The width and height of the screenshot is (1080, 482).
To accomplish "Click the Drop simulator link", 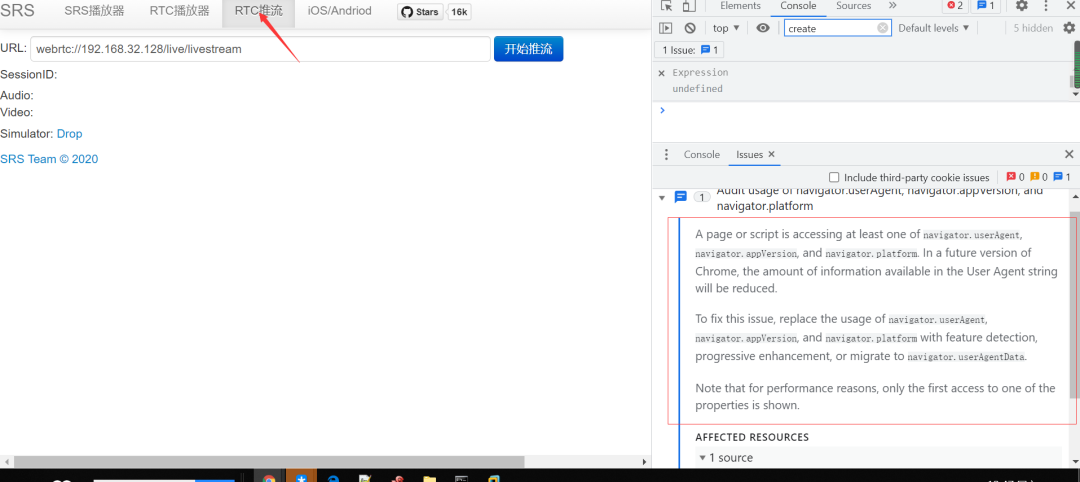I will [70, 134].
